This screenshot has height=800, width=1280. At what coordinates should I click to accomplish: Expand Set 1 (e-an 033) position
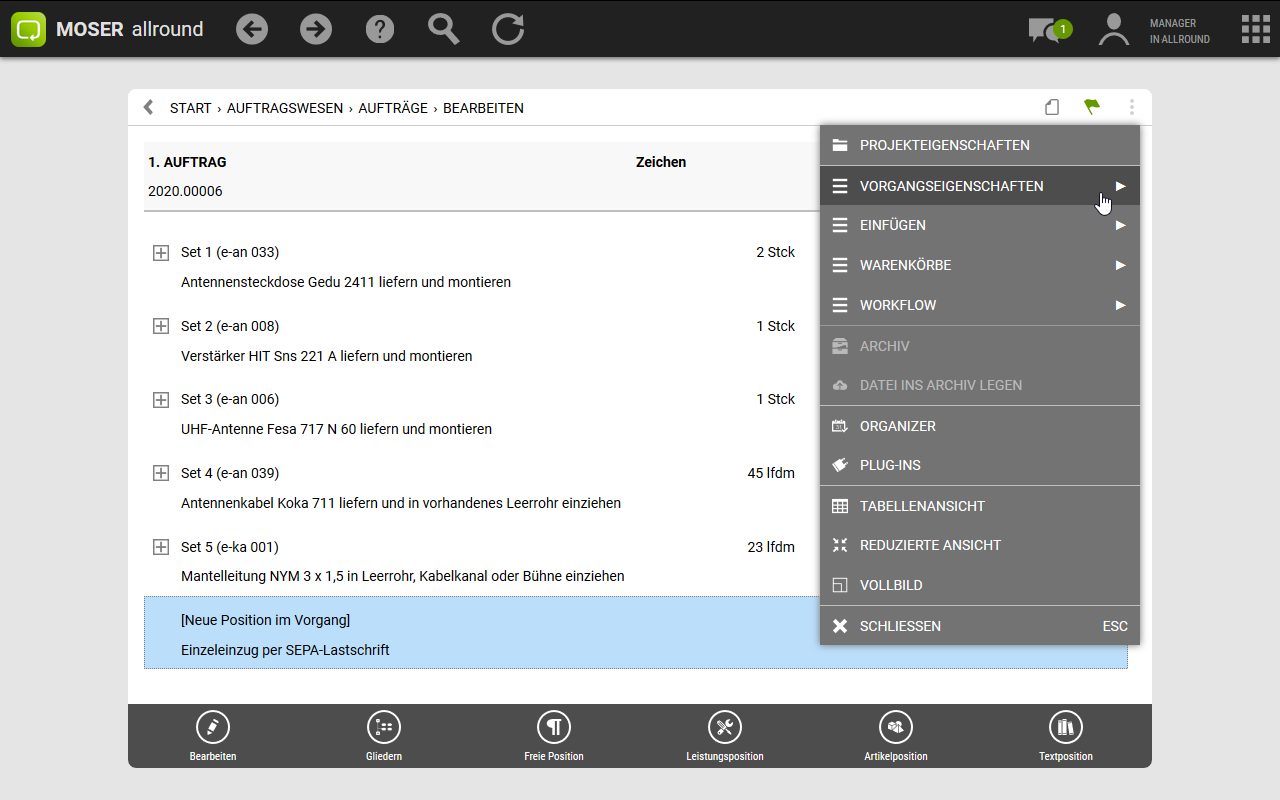point(160,253)
